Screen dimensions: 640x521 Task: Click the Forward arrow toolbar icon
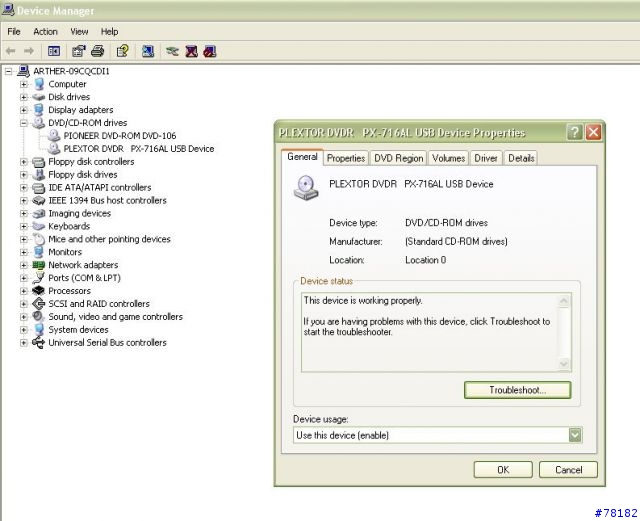coord(29,51)
